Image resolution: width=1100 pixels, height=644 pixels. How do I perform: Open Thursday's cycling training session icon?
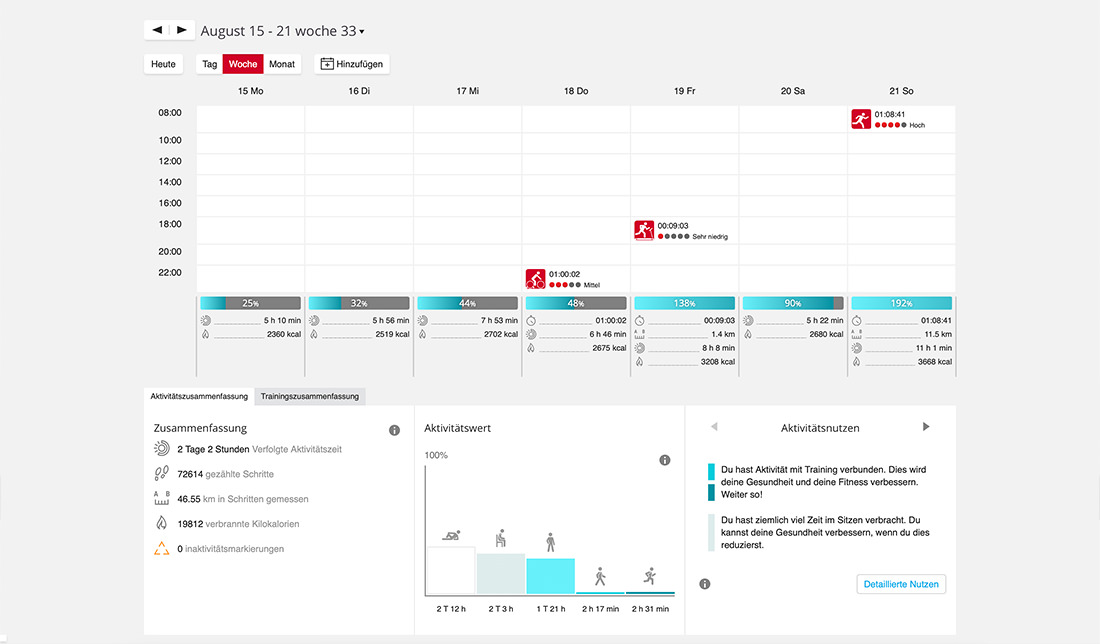535,279
